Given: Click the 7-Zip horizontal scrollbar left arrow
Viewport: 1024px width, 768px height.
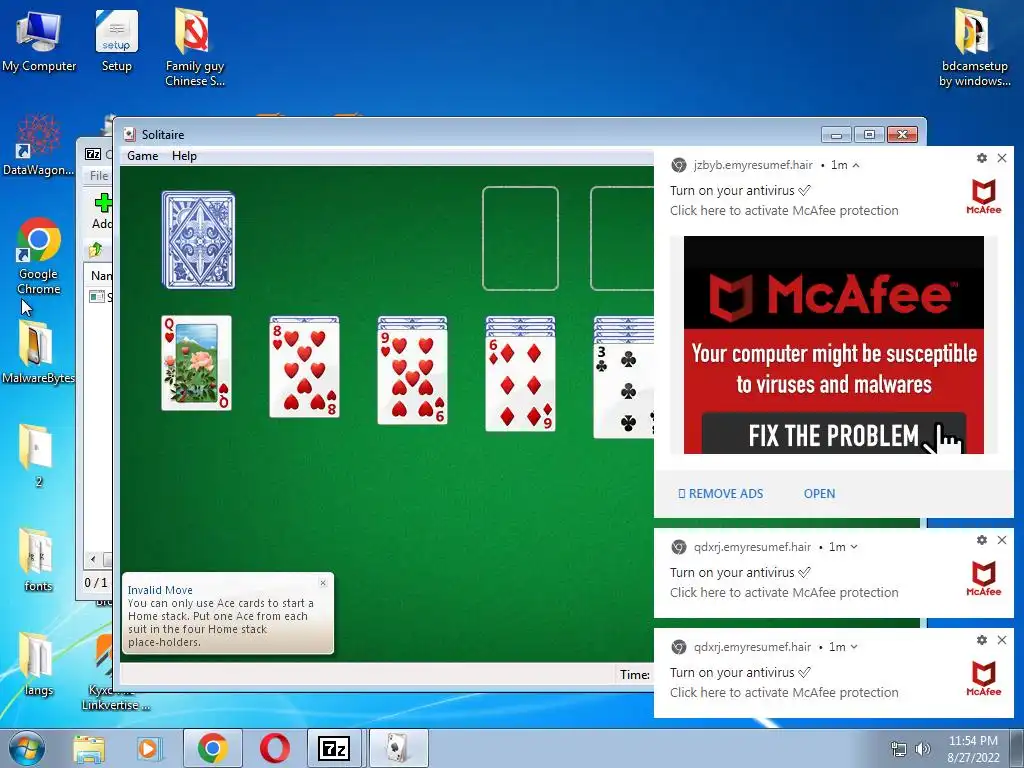Looking at the screenshot, I should coord(93,560).
